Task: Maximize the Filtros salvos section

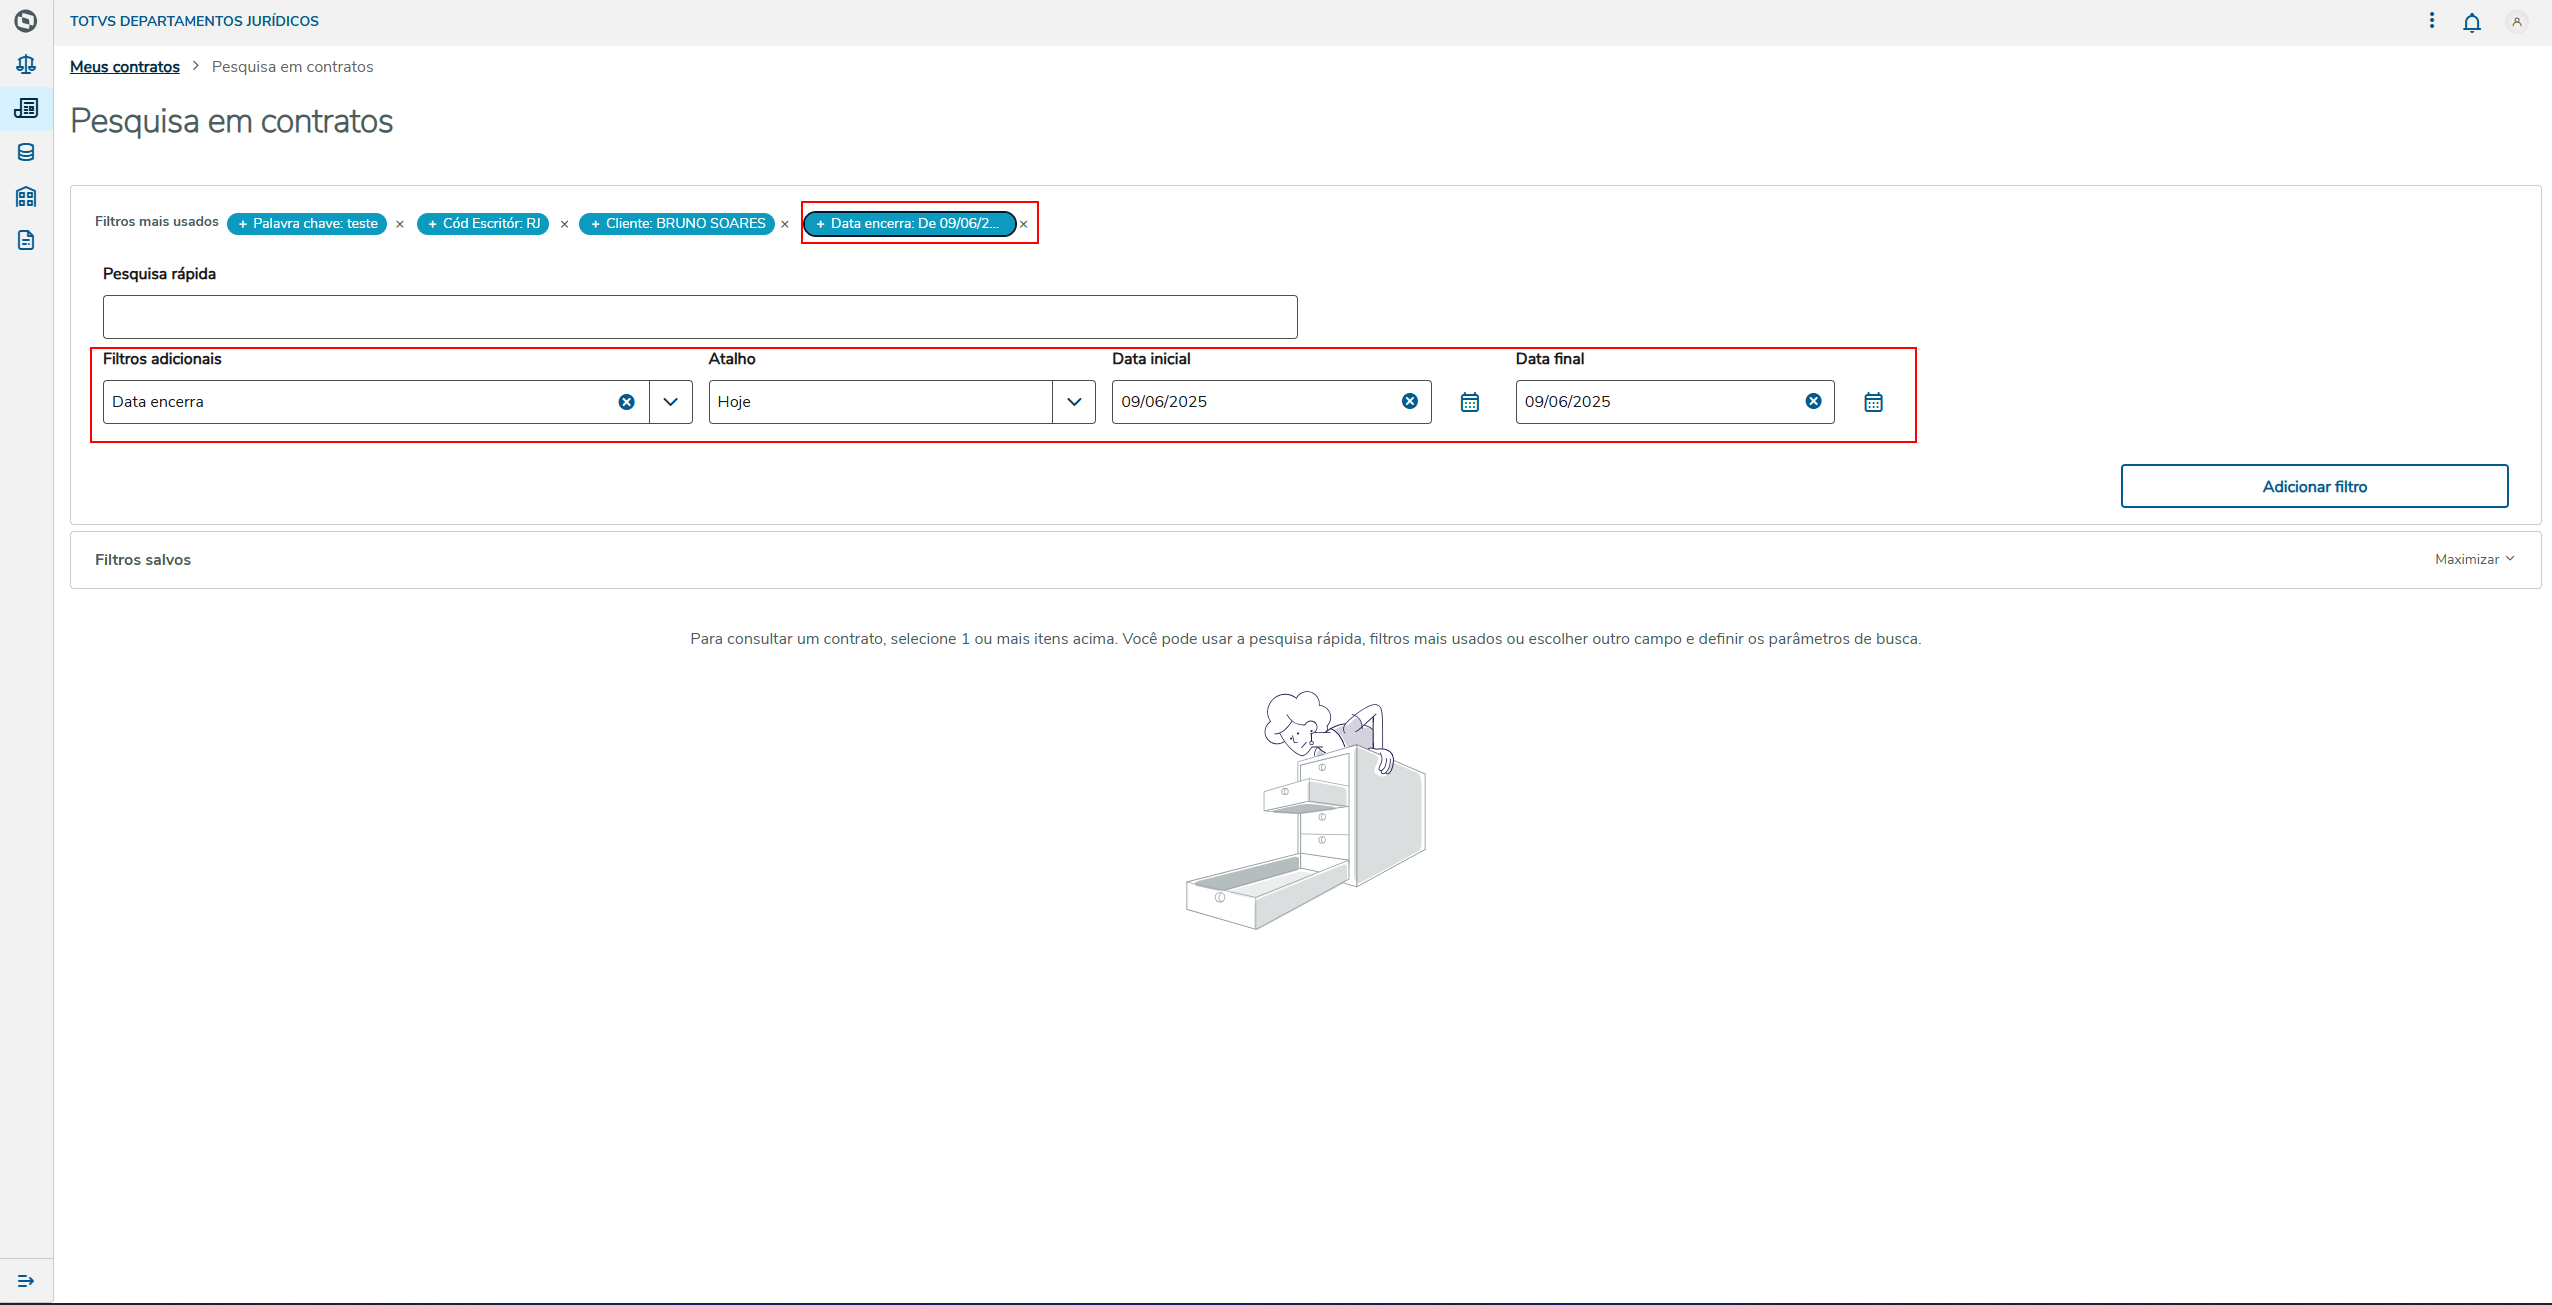Action: [x=2474, y=559]
